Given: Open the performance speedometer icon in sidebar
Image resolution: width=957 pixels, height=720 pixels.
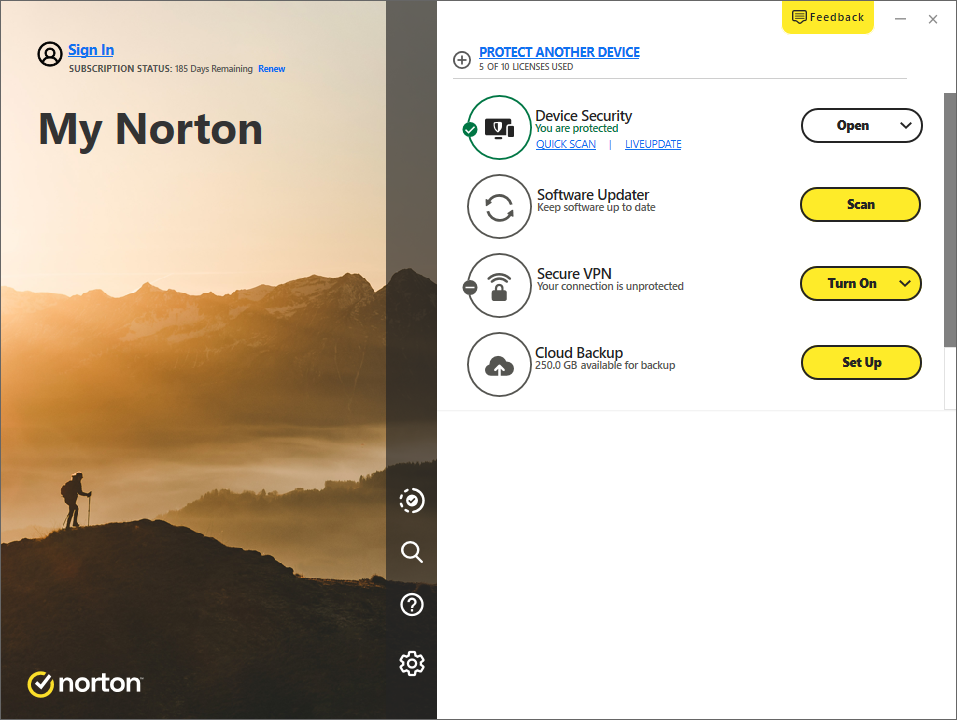Looking at the screenshot, I should pyautogui.click(x=411, y=500).
